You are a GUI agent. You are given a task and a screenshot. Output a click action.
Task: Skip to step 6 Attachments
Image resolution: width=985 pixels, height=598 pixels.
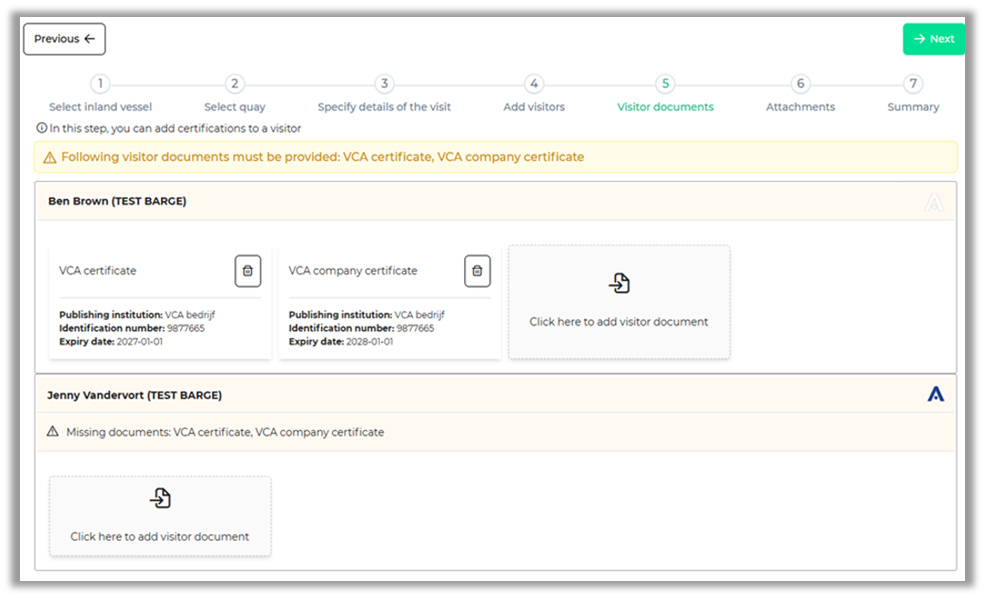pos(800,85)
